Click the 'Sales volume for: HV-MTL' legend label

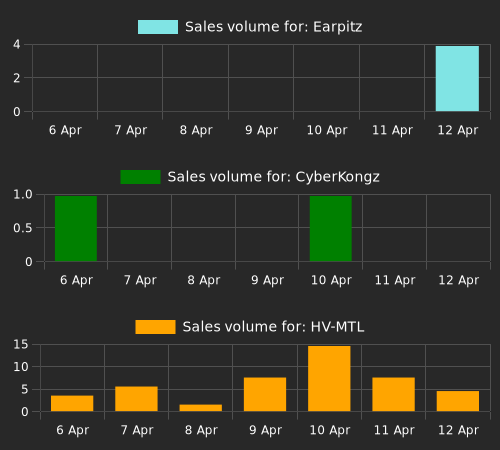[273, 327]
